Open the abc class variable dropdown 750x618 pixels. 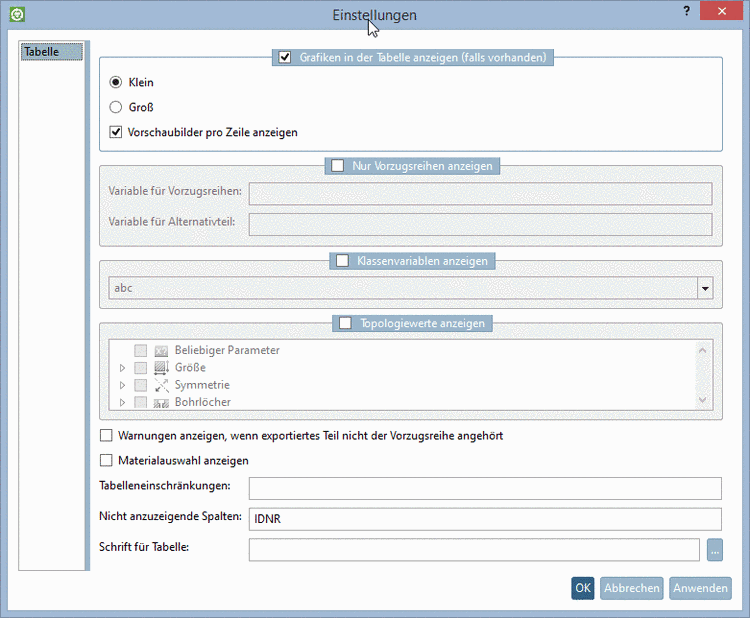(705, 288)
